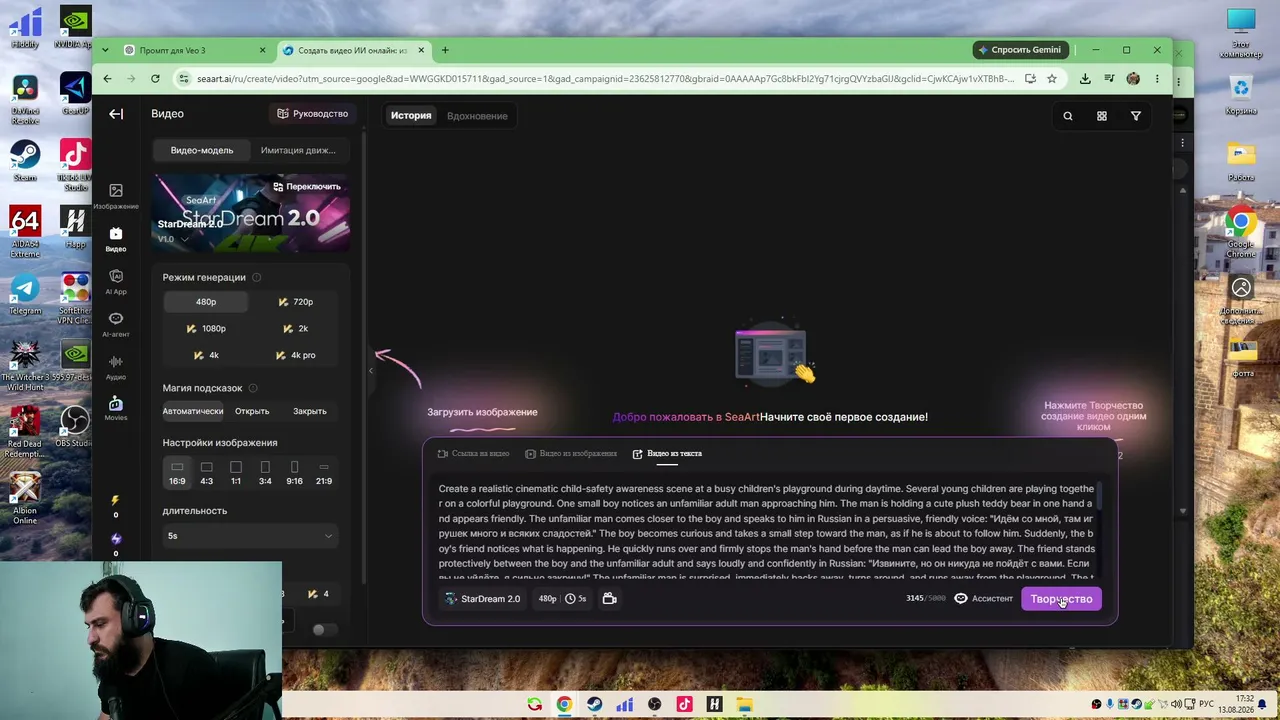Switch to the Видео-модель tab
Image resolution: width=1280 pixels, height=720 pixels.
pyautogui.click(x=202, y=150)
